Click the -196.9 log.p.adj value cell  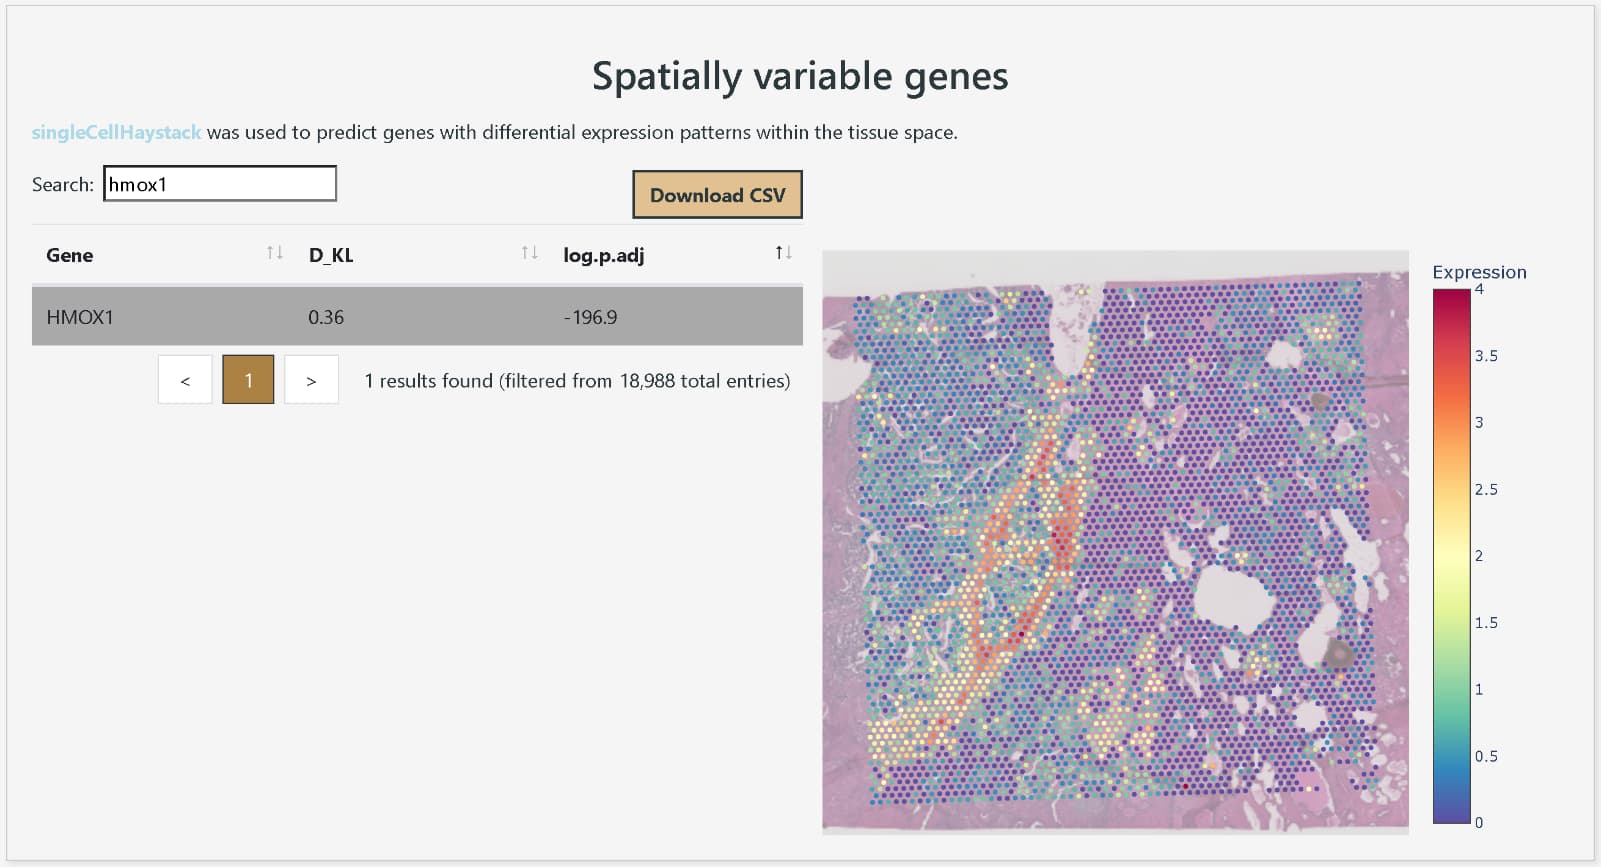point(590,317)
